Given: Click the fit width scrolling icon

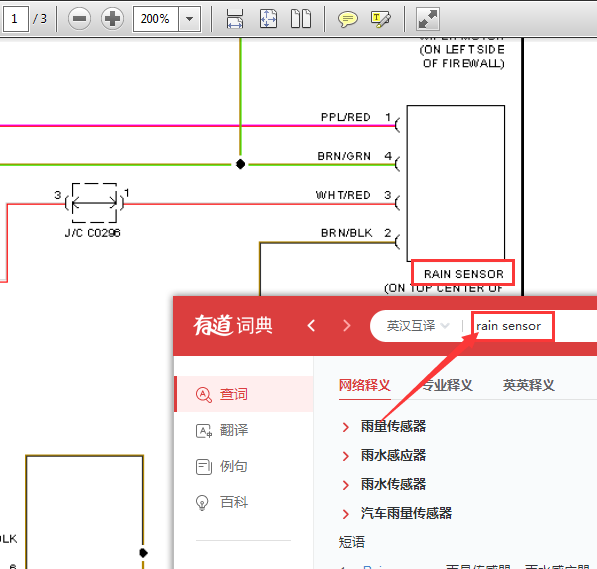Looking at the screenshot, I should coord(235,19).
